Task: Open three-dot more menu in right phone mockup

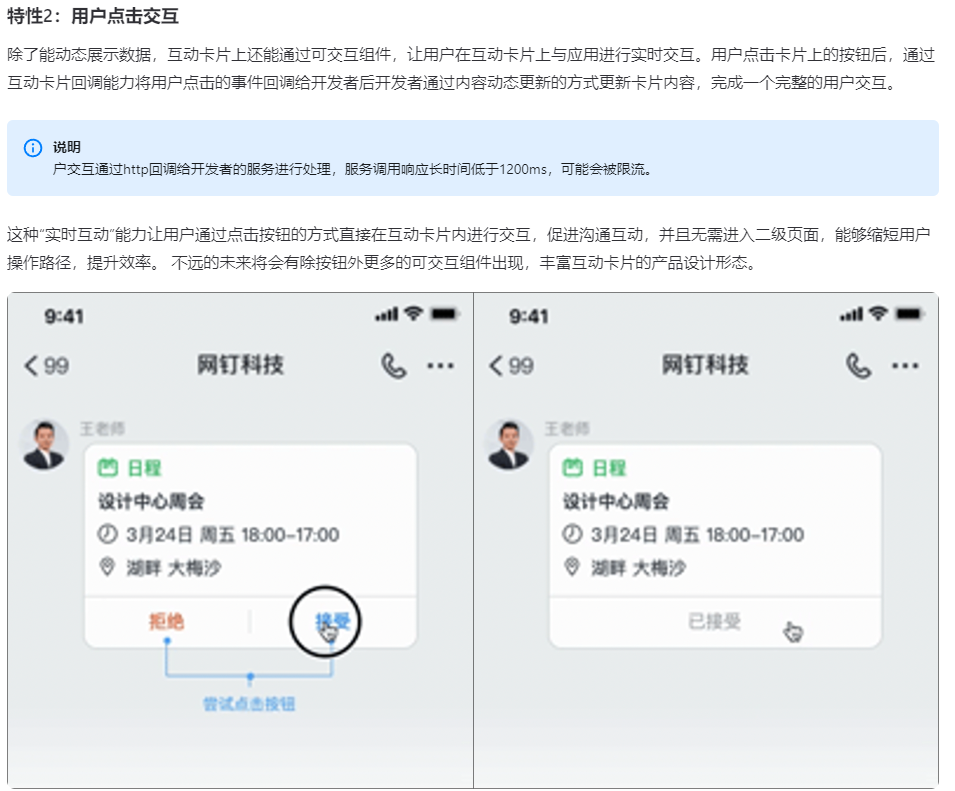Action: pos(905,365)
